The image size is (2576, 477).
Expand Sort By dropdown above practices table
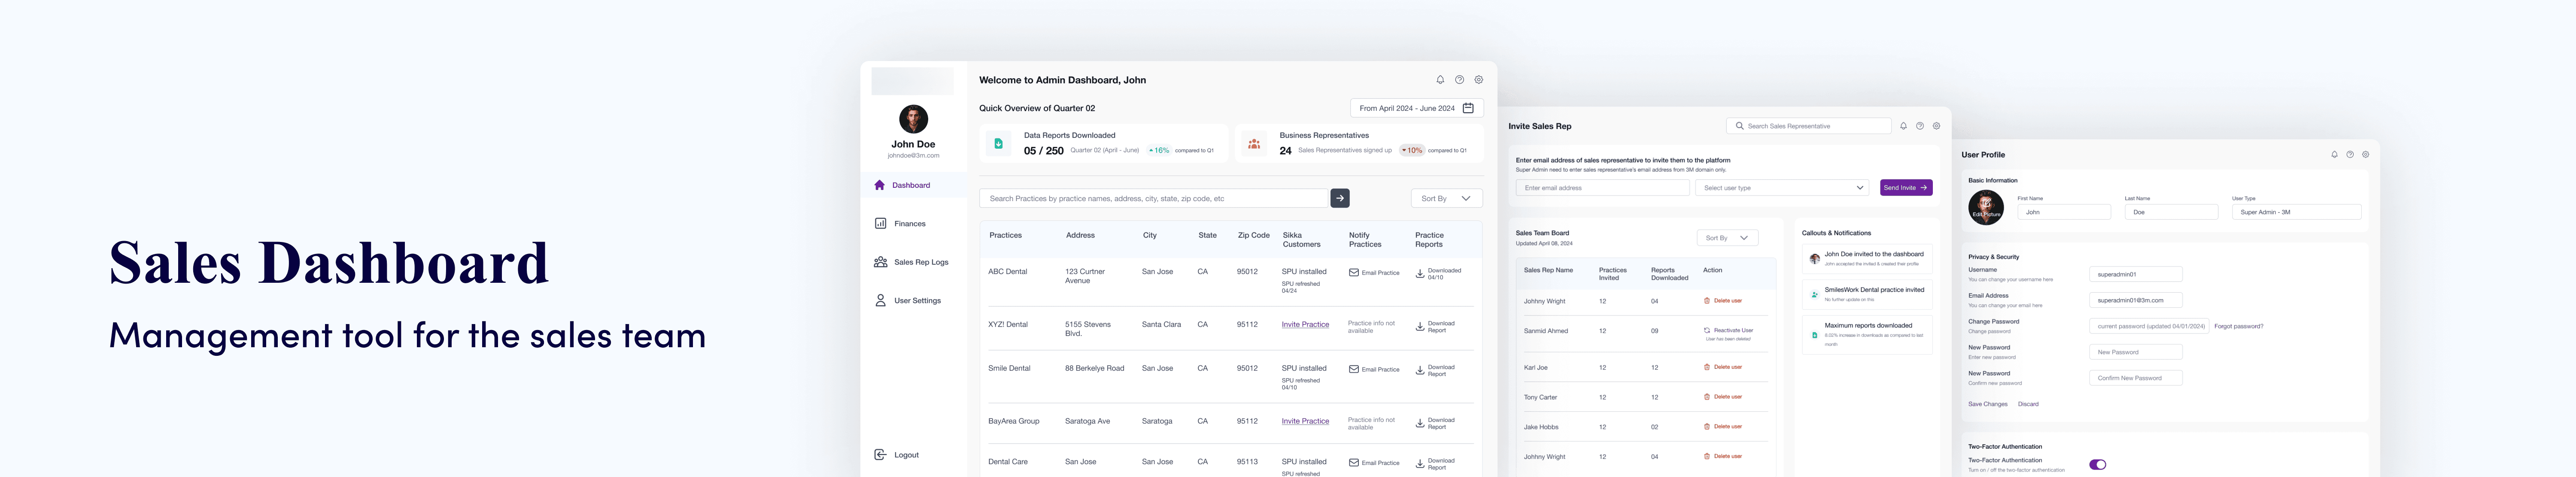1446,198
